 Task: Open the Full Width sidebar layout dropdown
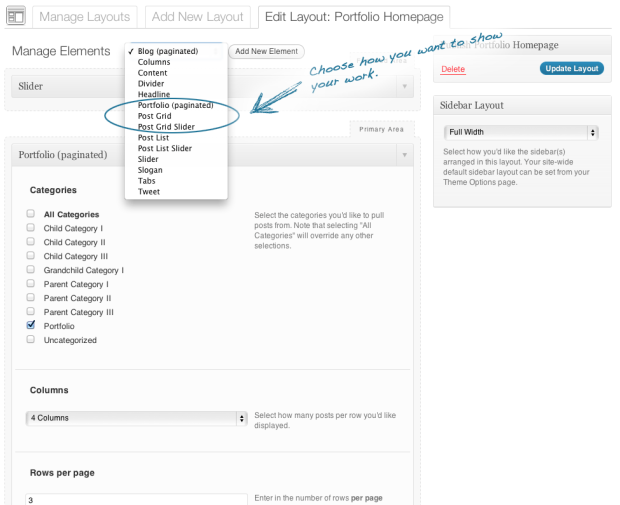click(x=520, y=132)
